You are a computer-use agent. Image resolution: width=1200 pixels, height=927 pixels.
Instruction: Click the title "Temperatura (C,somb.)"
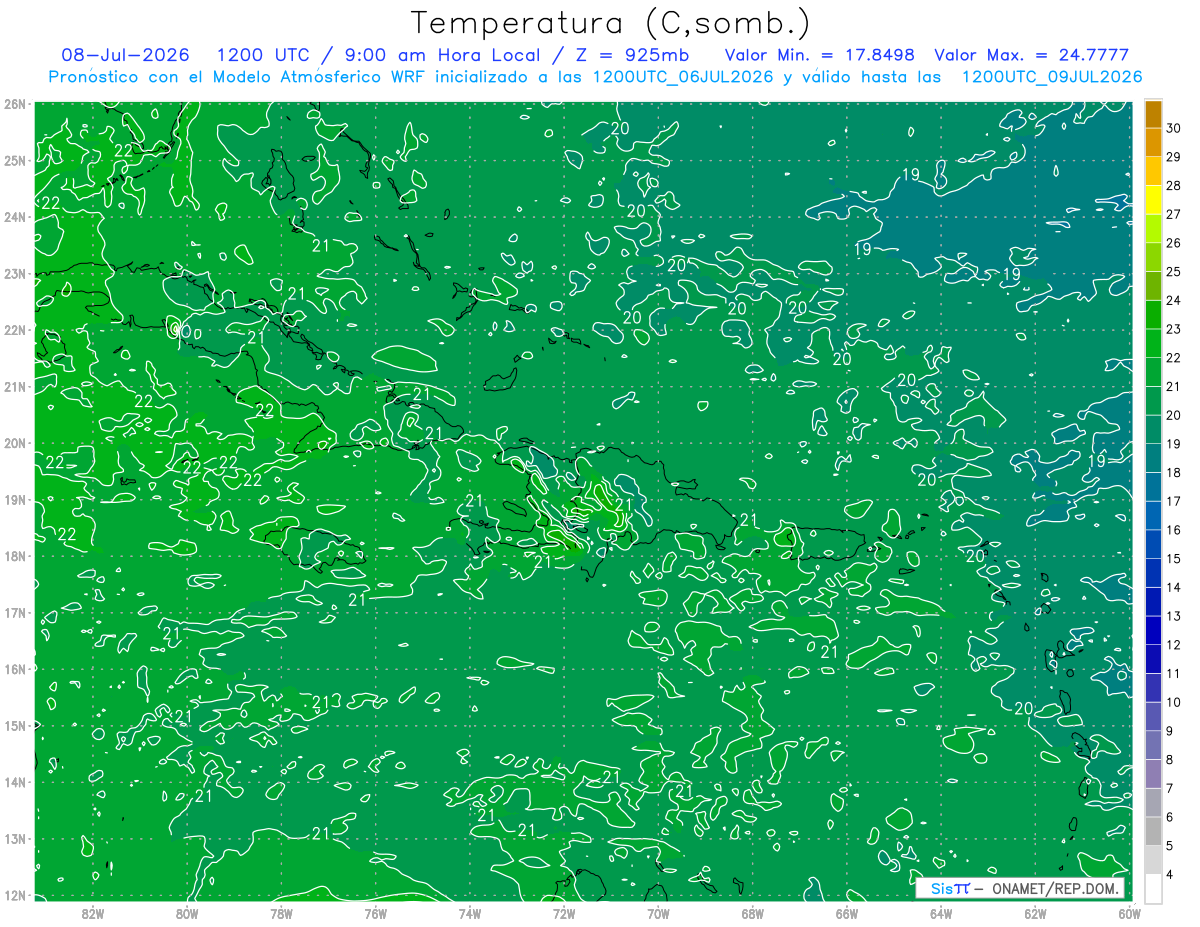pyautogui.click(x=611, y=23)
